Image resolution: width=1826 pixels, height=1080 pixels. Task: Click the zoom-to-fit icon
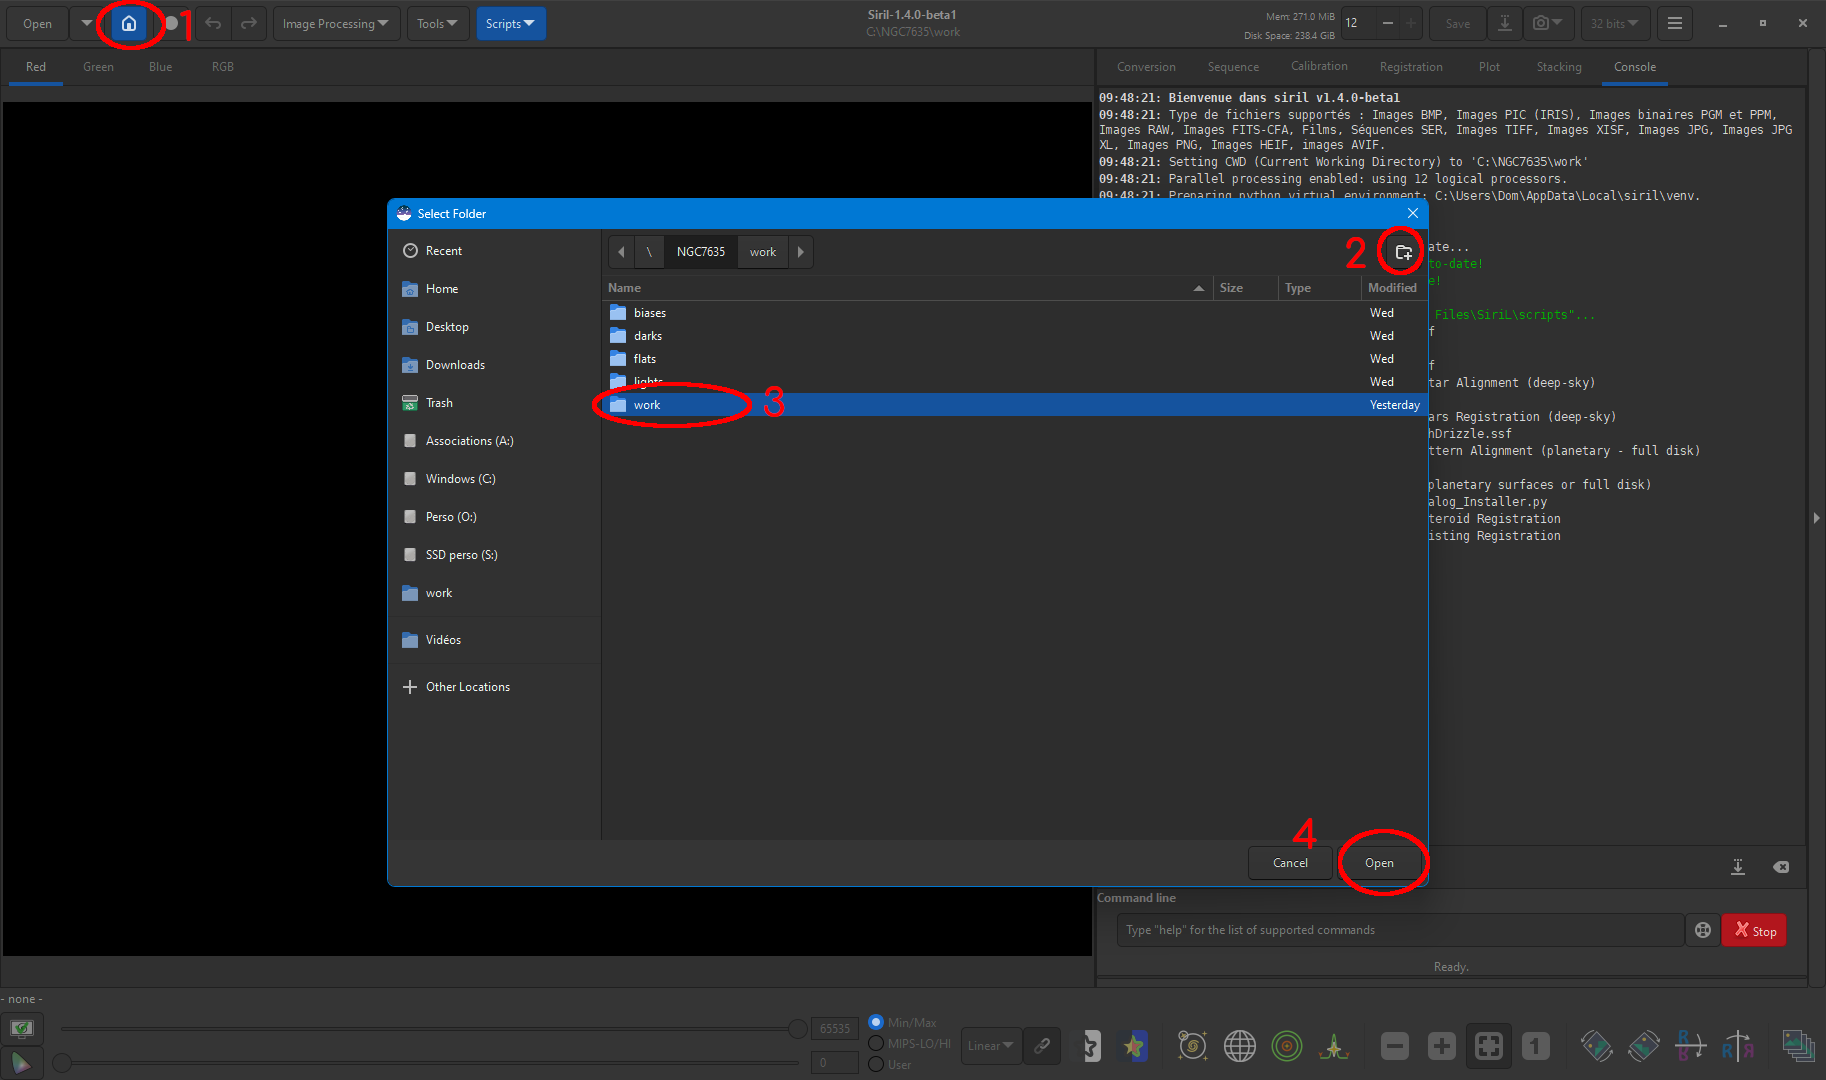[x=1488, y=1046]
